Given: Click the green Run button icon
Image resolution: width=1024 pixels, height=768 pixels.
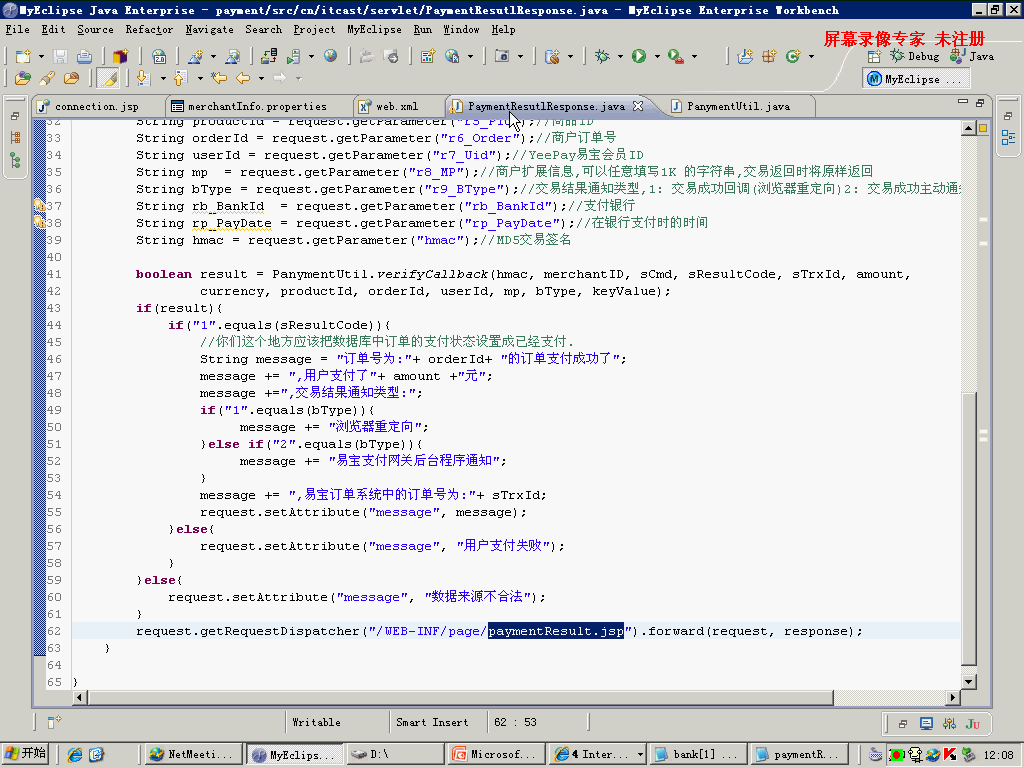Looking at the screenshot, I should click(639, 57).
